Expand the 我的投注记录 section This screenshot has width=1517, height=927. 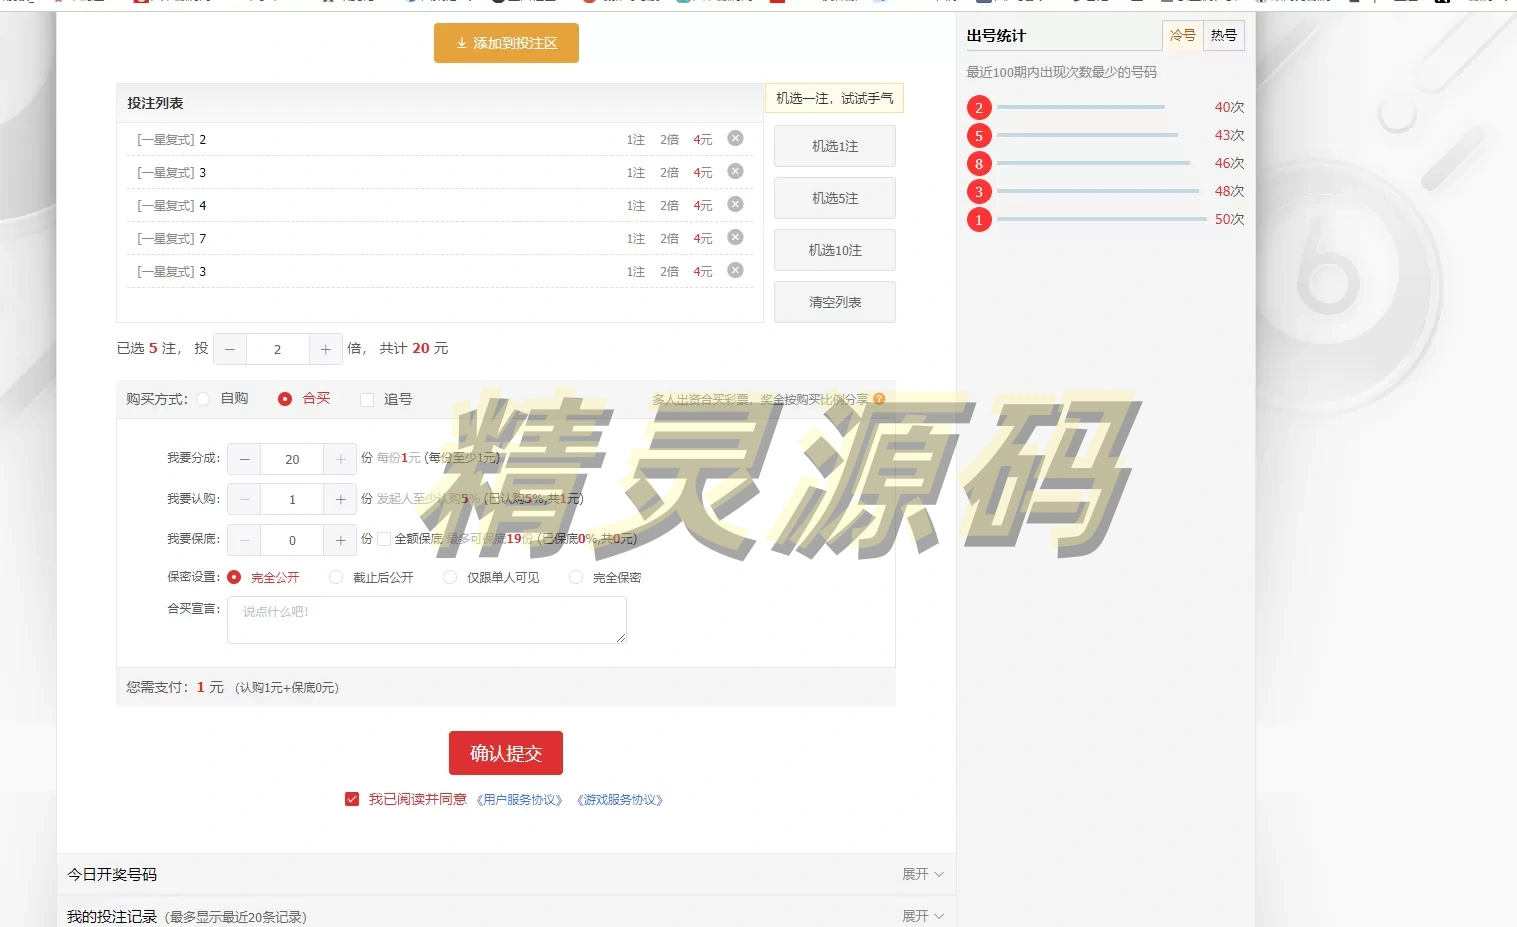[x=923, y=916]
